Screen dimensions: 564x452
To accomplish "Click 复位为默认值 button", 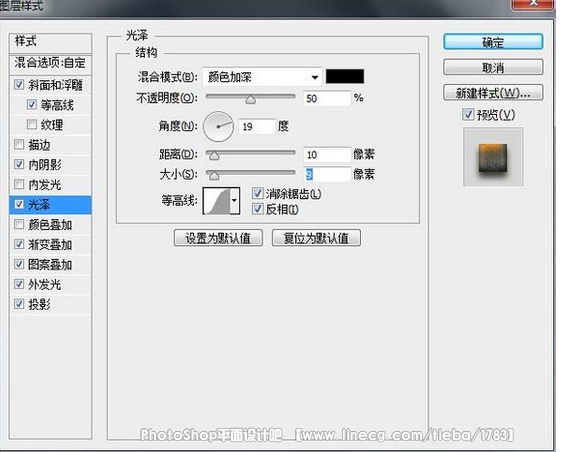I will 316,238.
